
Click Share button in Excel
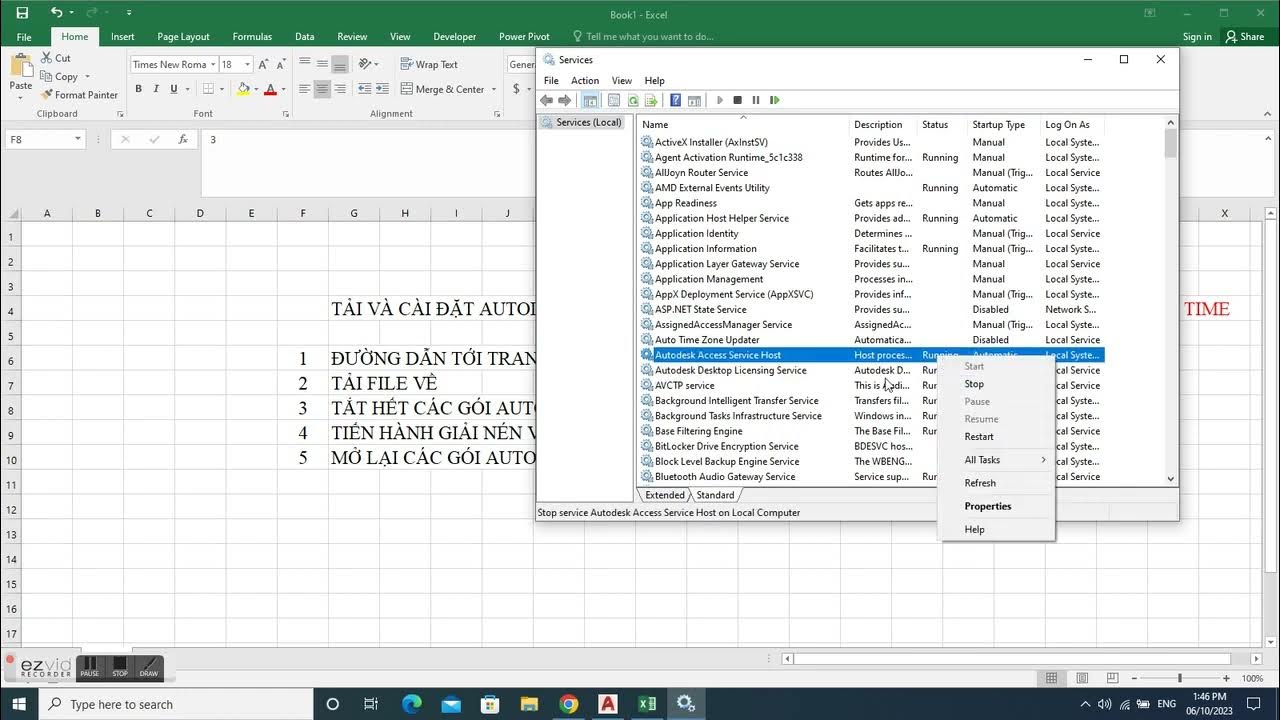click(x=1244, y=37)
